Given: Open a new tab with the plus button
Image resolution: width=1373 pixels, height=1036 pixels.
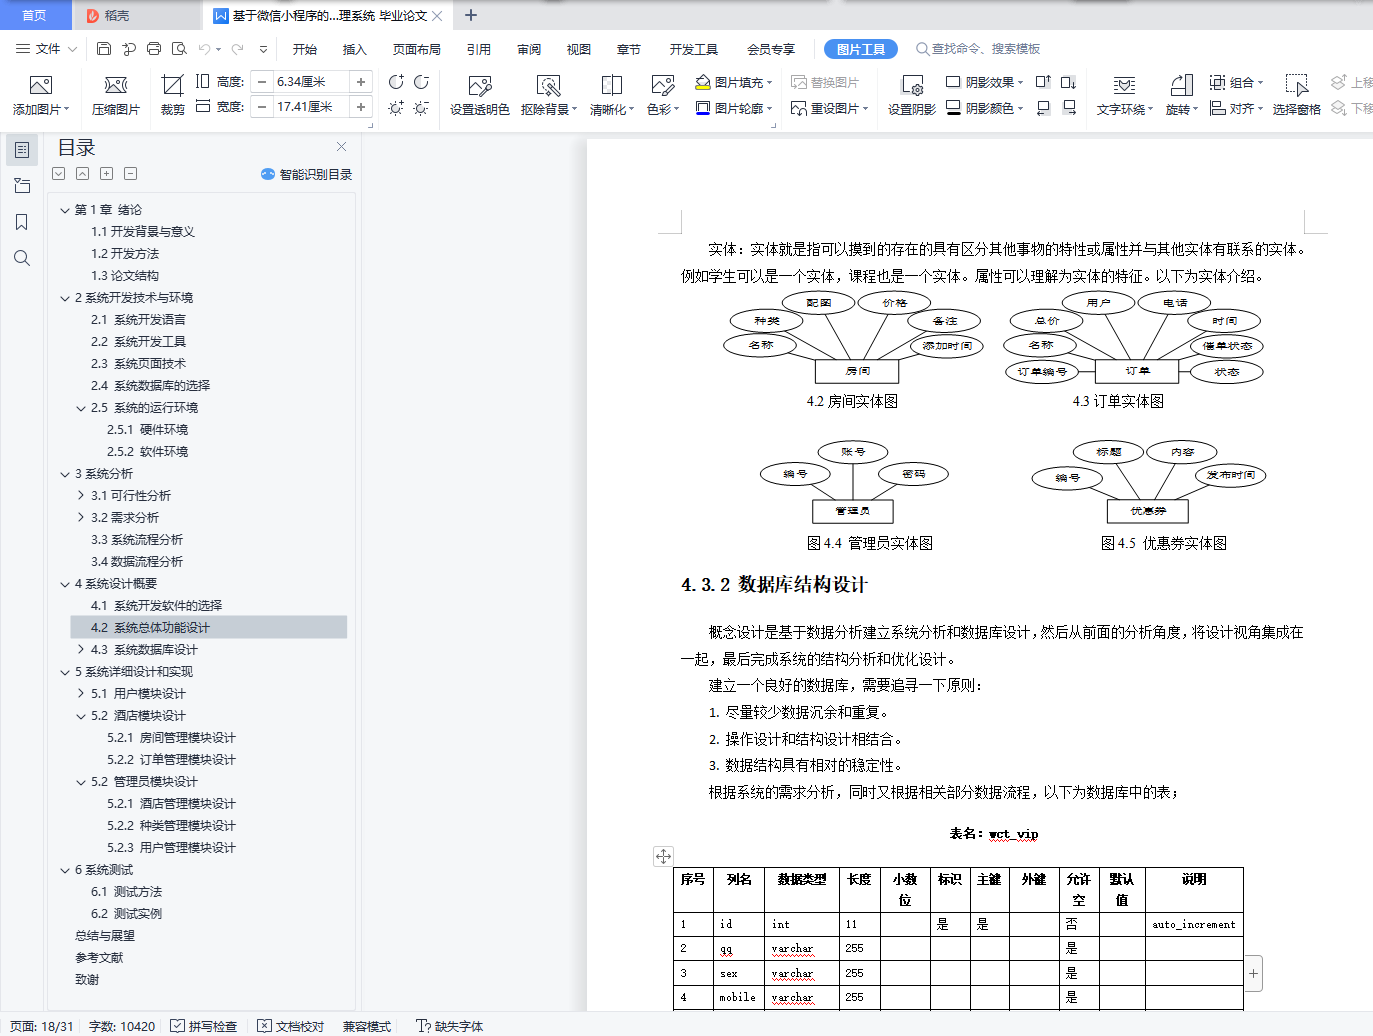Looking at the screenshot, I should pos(471,15).
